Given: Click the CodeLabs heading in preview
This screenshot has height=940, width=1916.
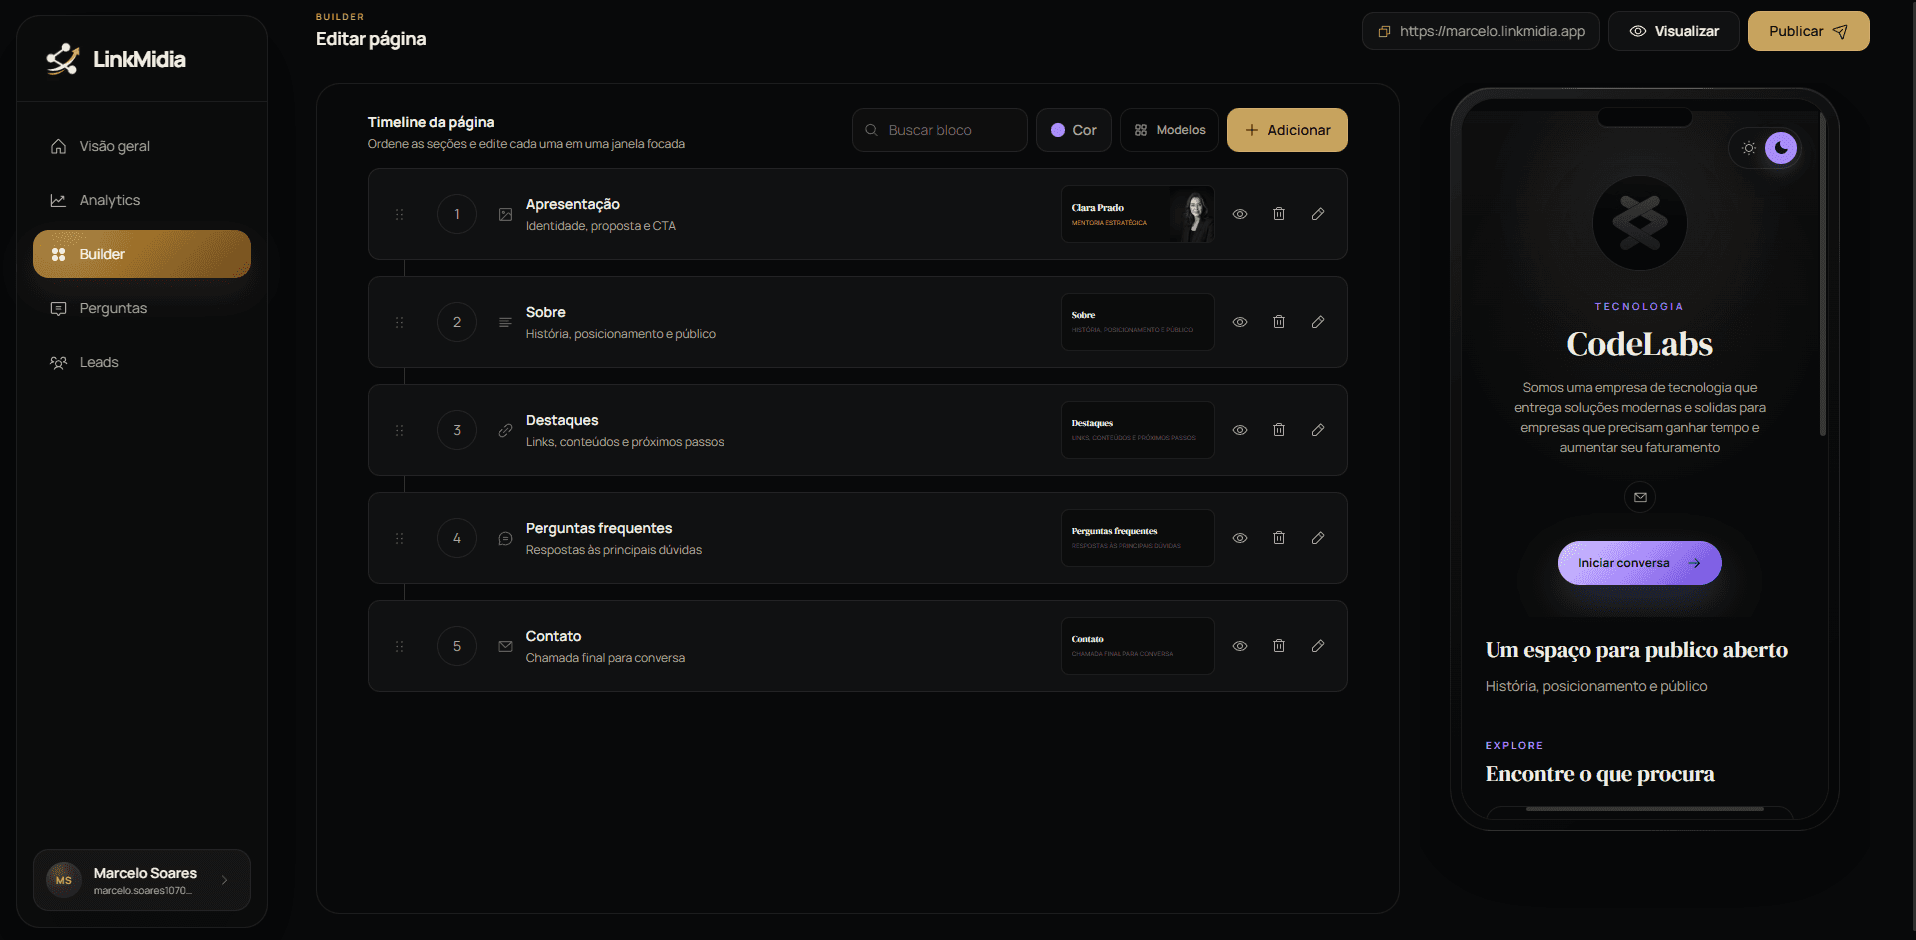Looking at the screenshot, I should point(1640,344).
